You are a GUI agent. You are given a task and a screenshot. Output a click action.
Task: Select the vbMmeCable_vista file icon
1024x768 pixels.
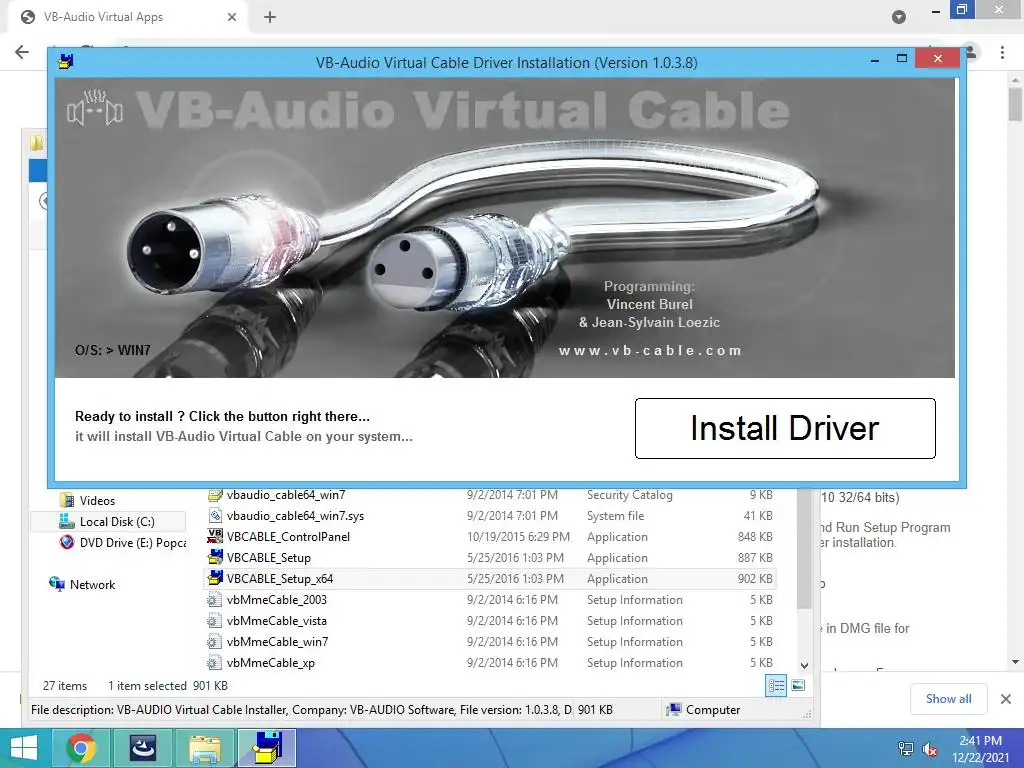pos(214,620)
